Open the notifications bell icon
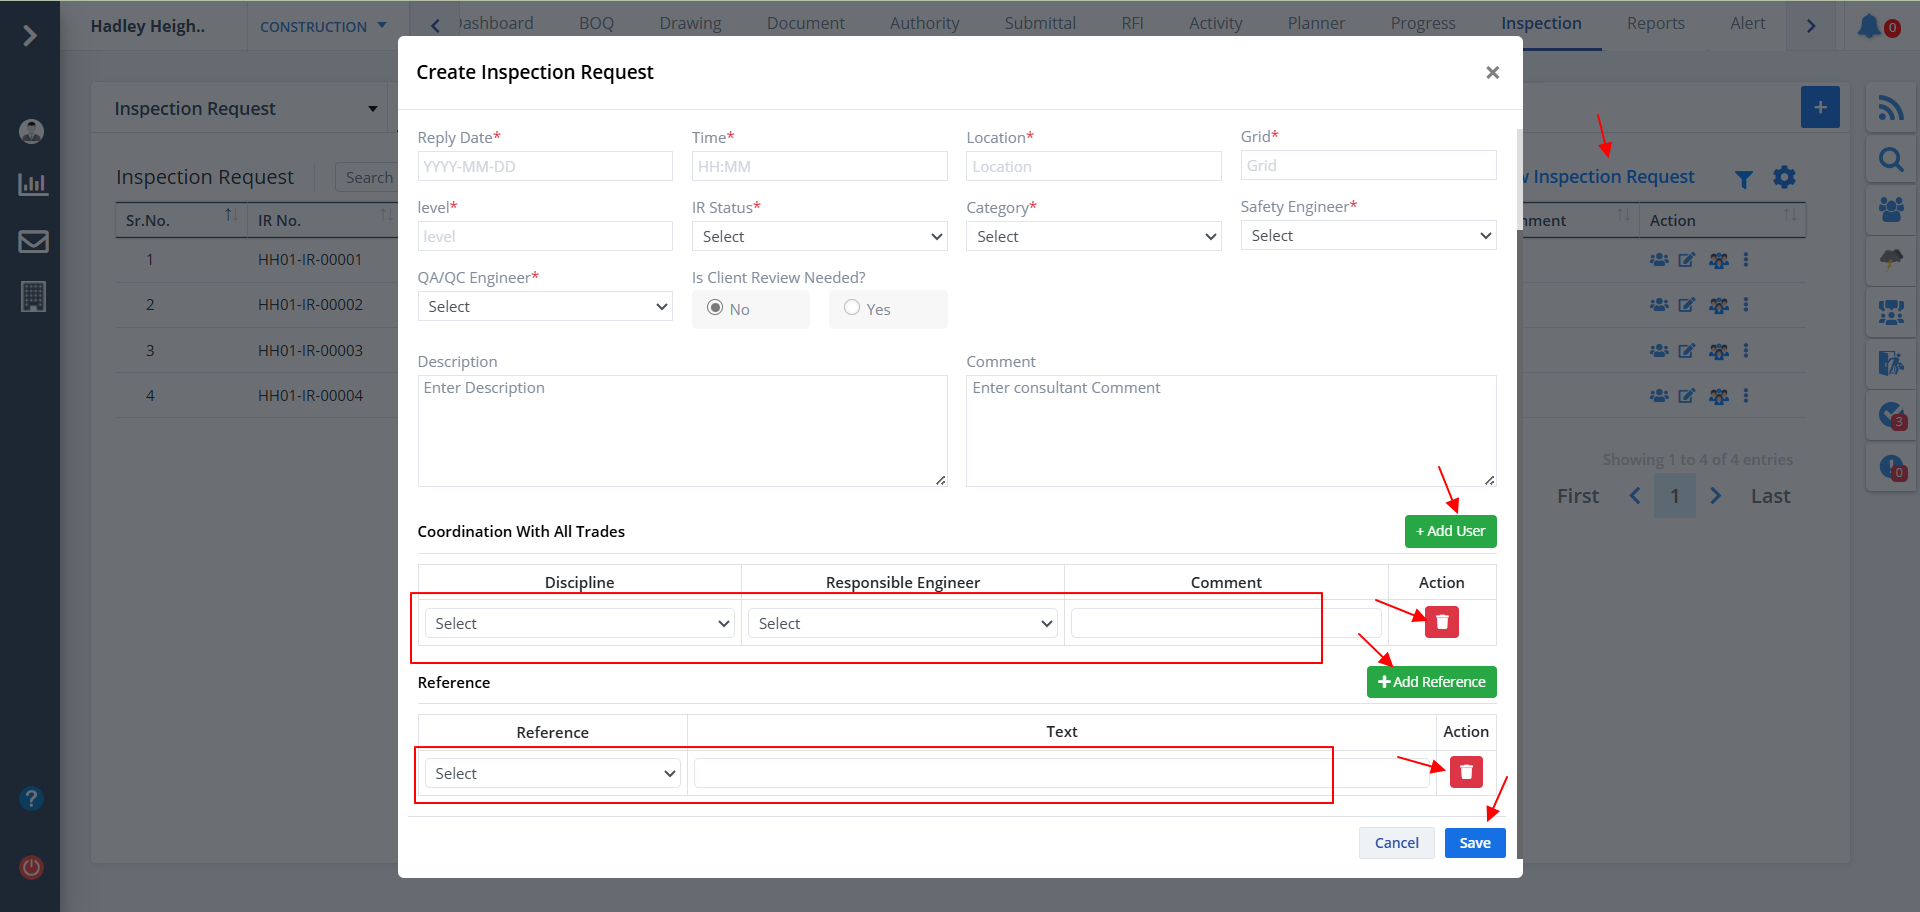The width and height of the screenshot is (1920, 912). coord(1868,26)
